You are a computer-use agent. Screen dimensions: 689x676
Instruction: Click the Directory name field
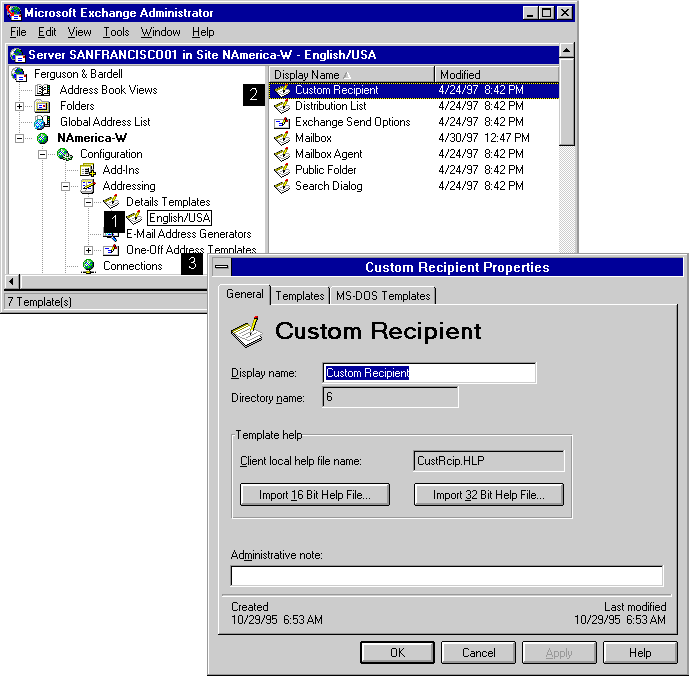pos(390,397)
